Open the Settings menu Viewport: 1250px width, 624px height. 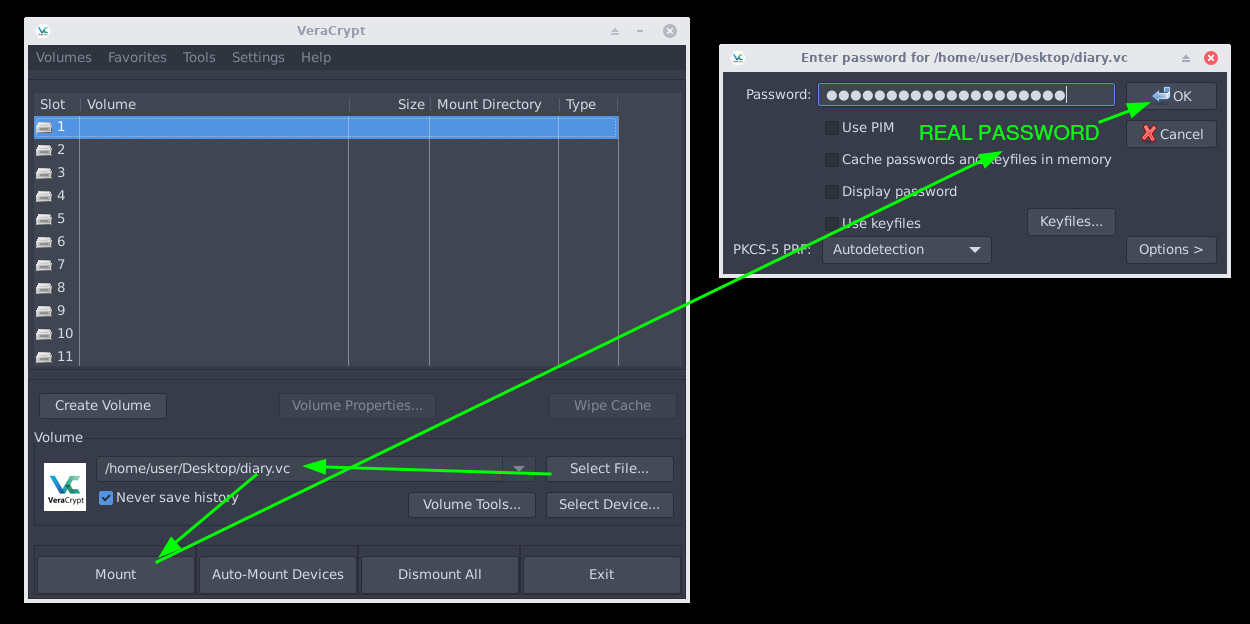click(258, 58)
